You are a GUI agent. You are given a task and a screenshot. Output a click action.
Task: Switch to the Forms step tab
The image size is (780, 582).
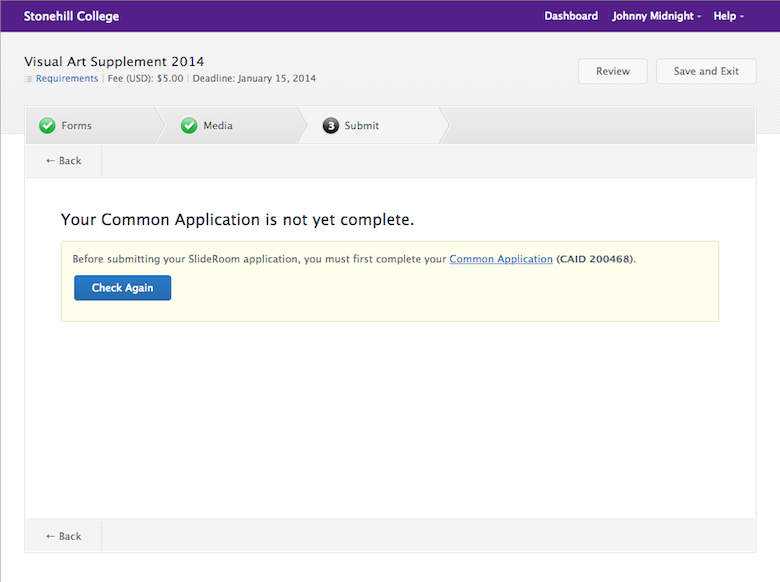point(95,125)
